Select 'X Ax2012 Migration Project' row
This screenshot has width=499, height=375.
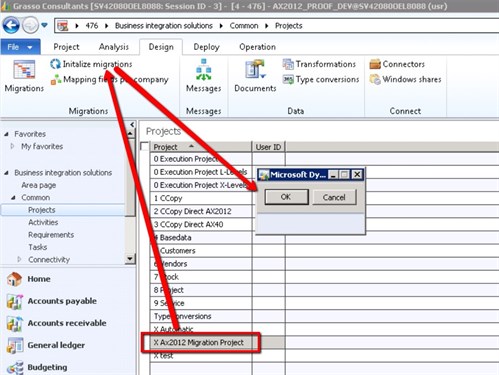[201, 342]
